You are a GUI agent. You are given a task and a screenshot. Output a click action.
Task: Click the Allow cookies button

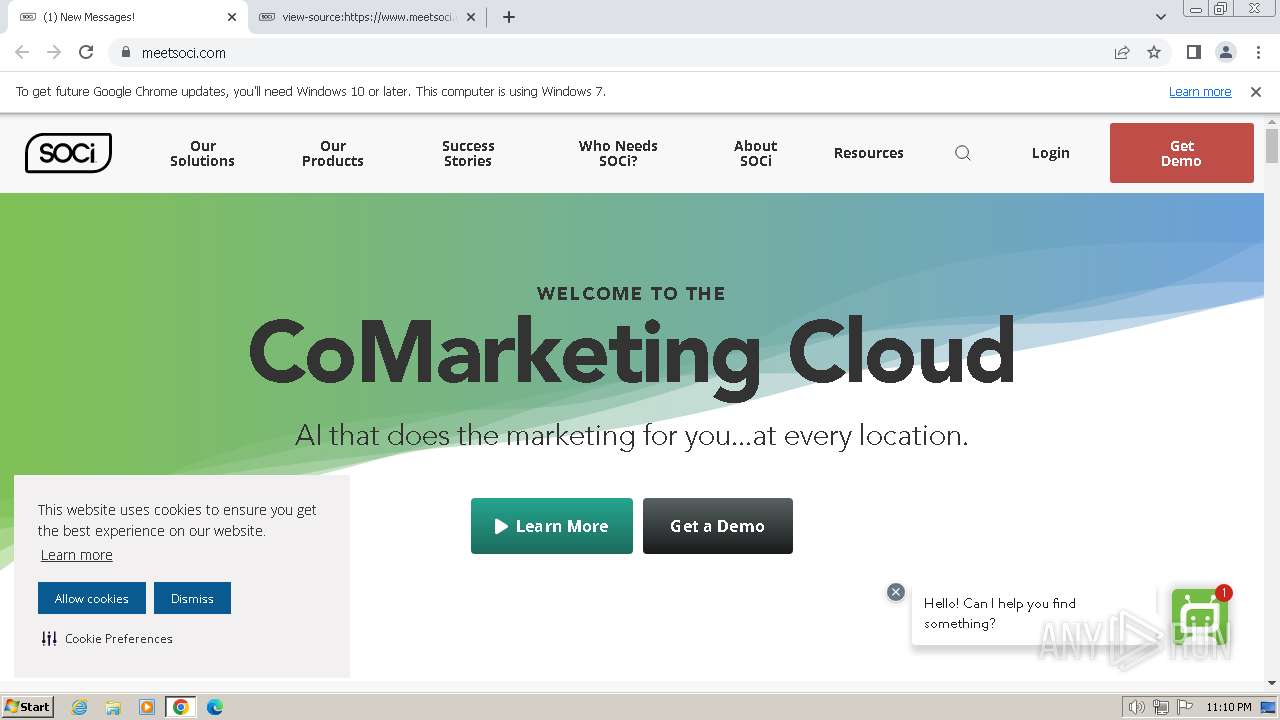coord(92,598)
